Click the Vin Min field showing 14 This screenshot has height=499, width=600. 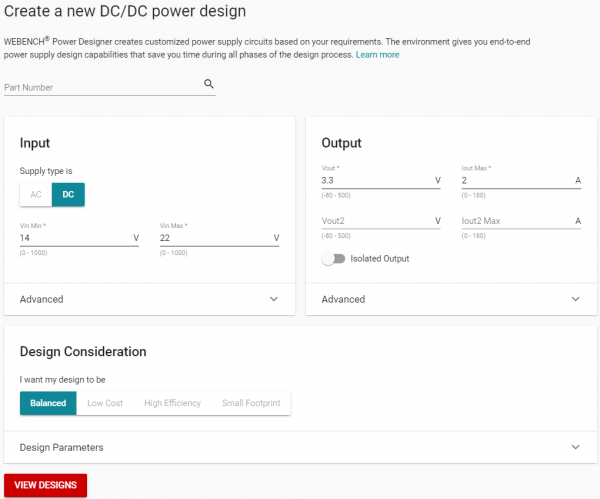click(75, 239)
